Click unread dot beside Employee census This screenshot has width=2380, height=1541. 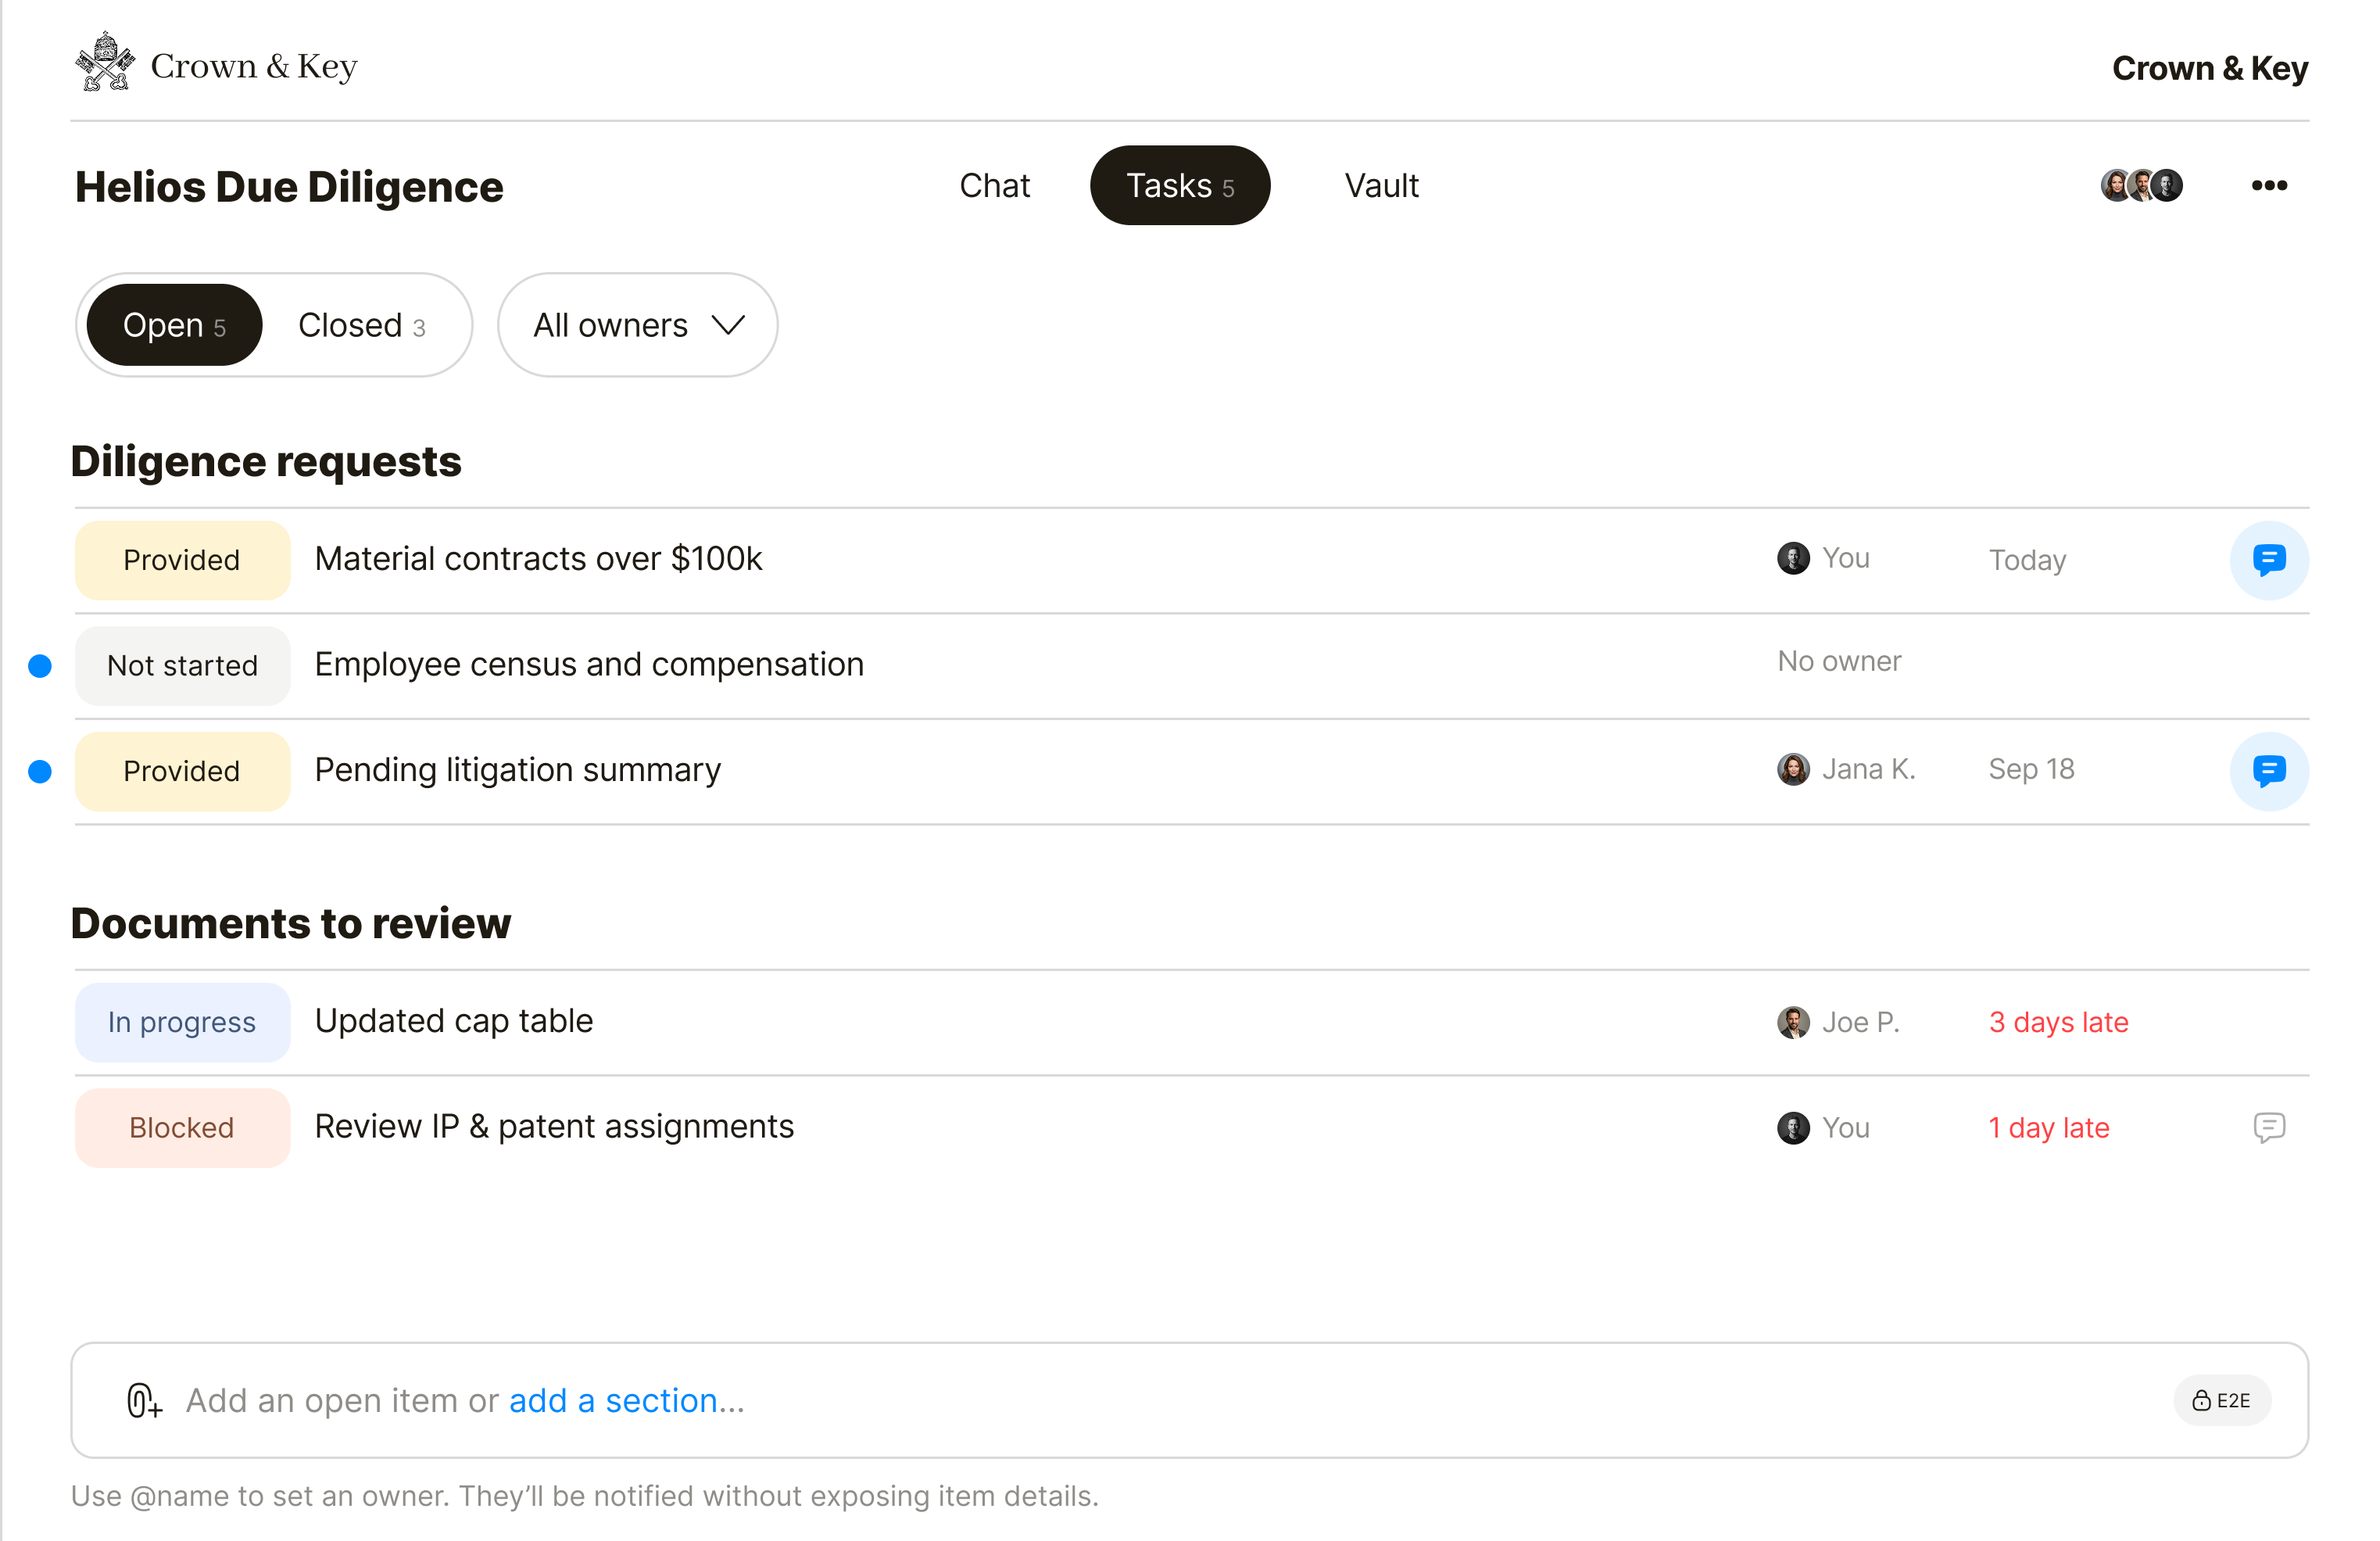(x=40, y=666)
